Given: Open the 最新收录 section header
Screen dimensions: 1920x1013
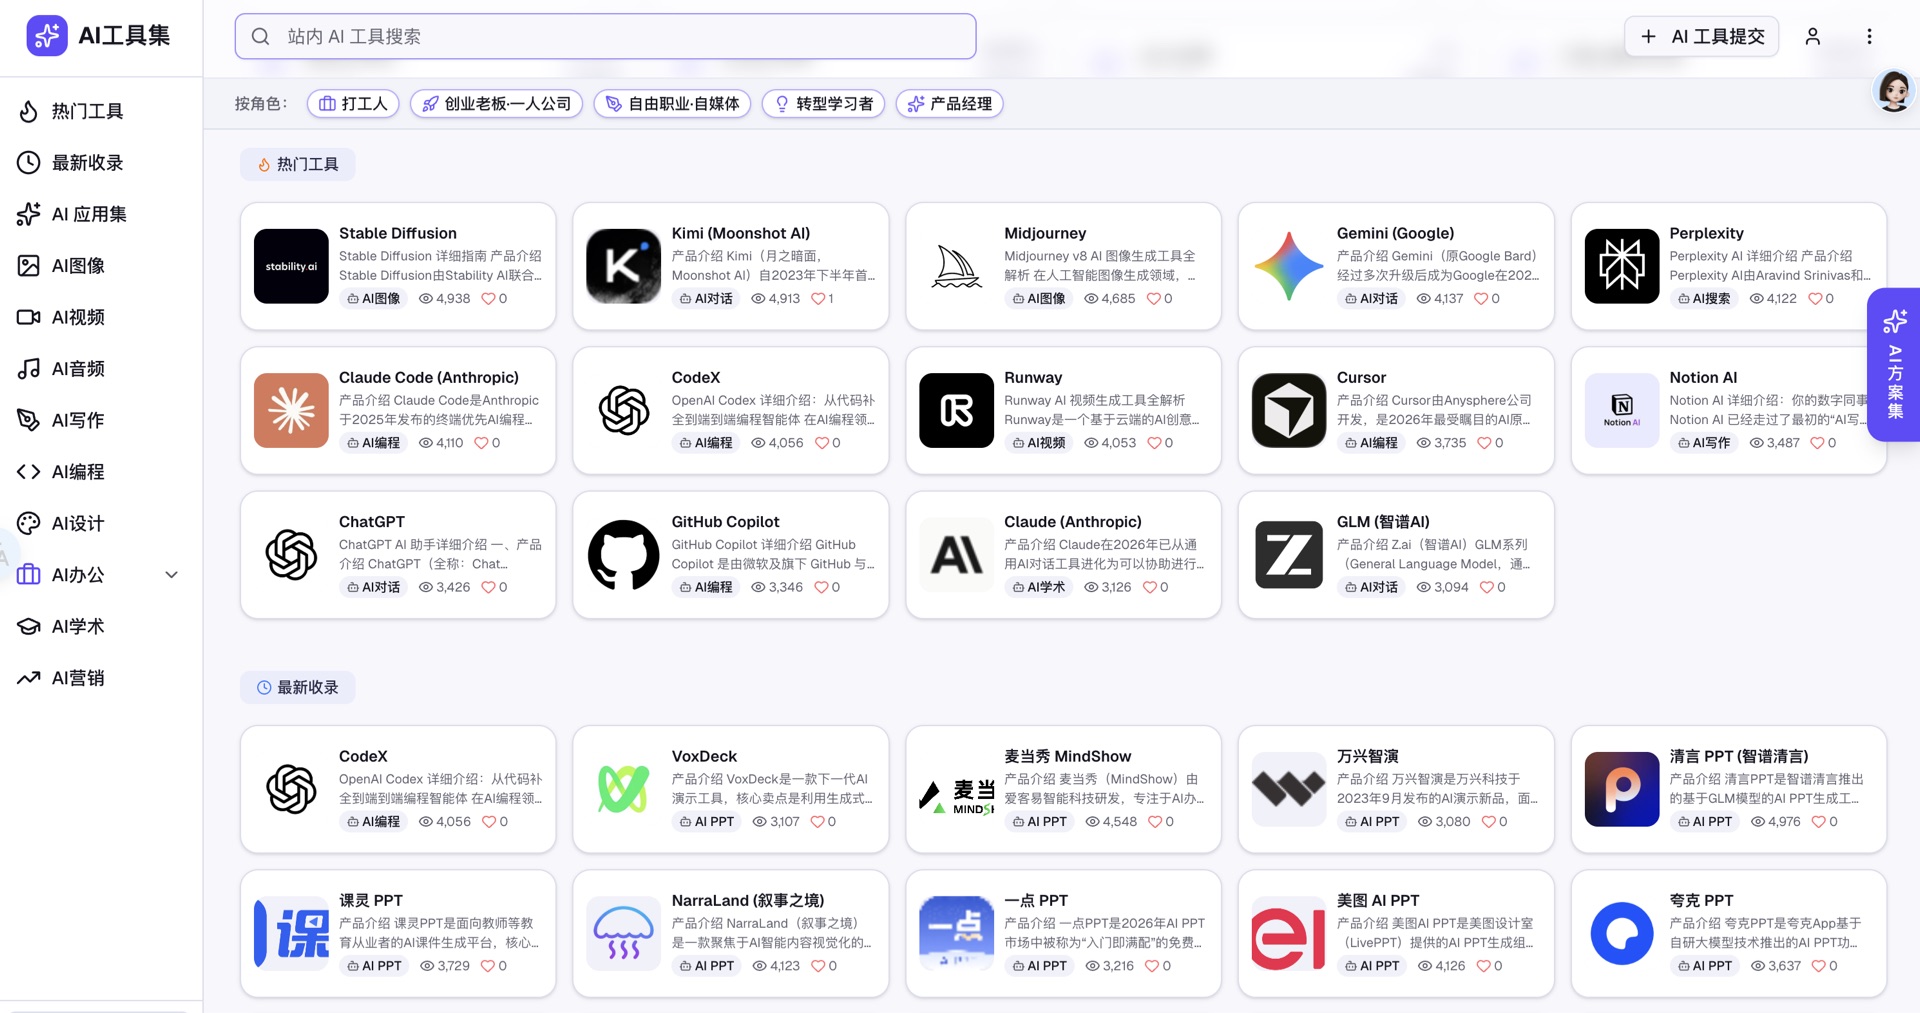Looking at the screenshot, I should click(298, 688).
